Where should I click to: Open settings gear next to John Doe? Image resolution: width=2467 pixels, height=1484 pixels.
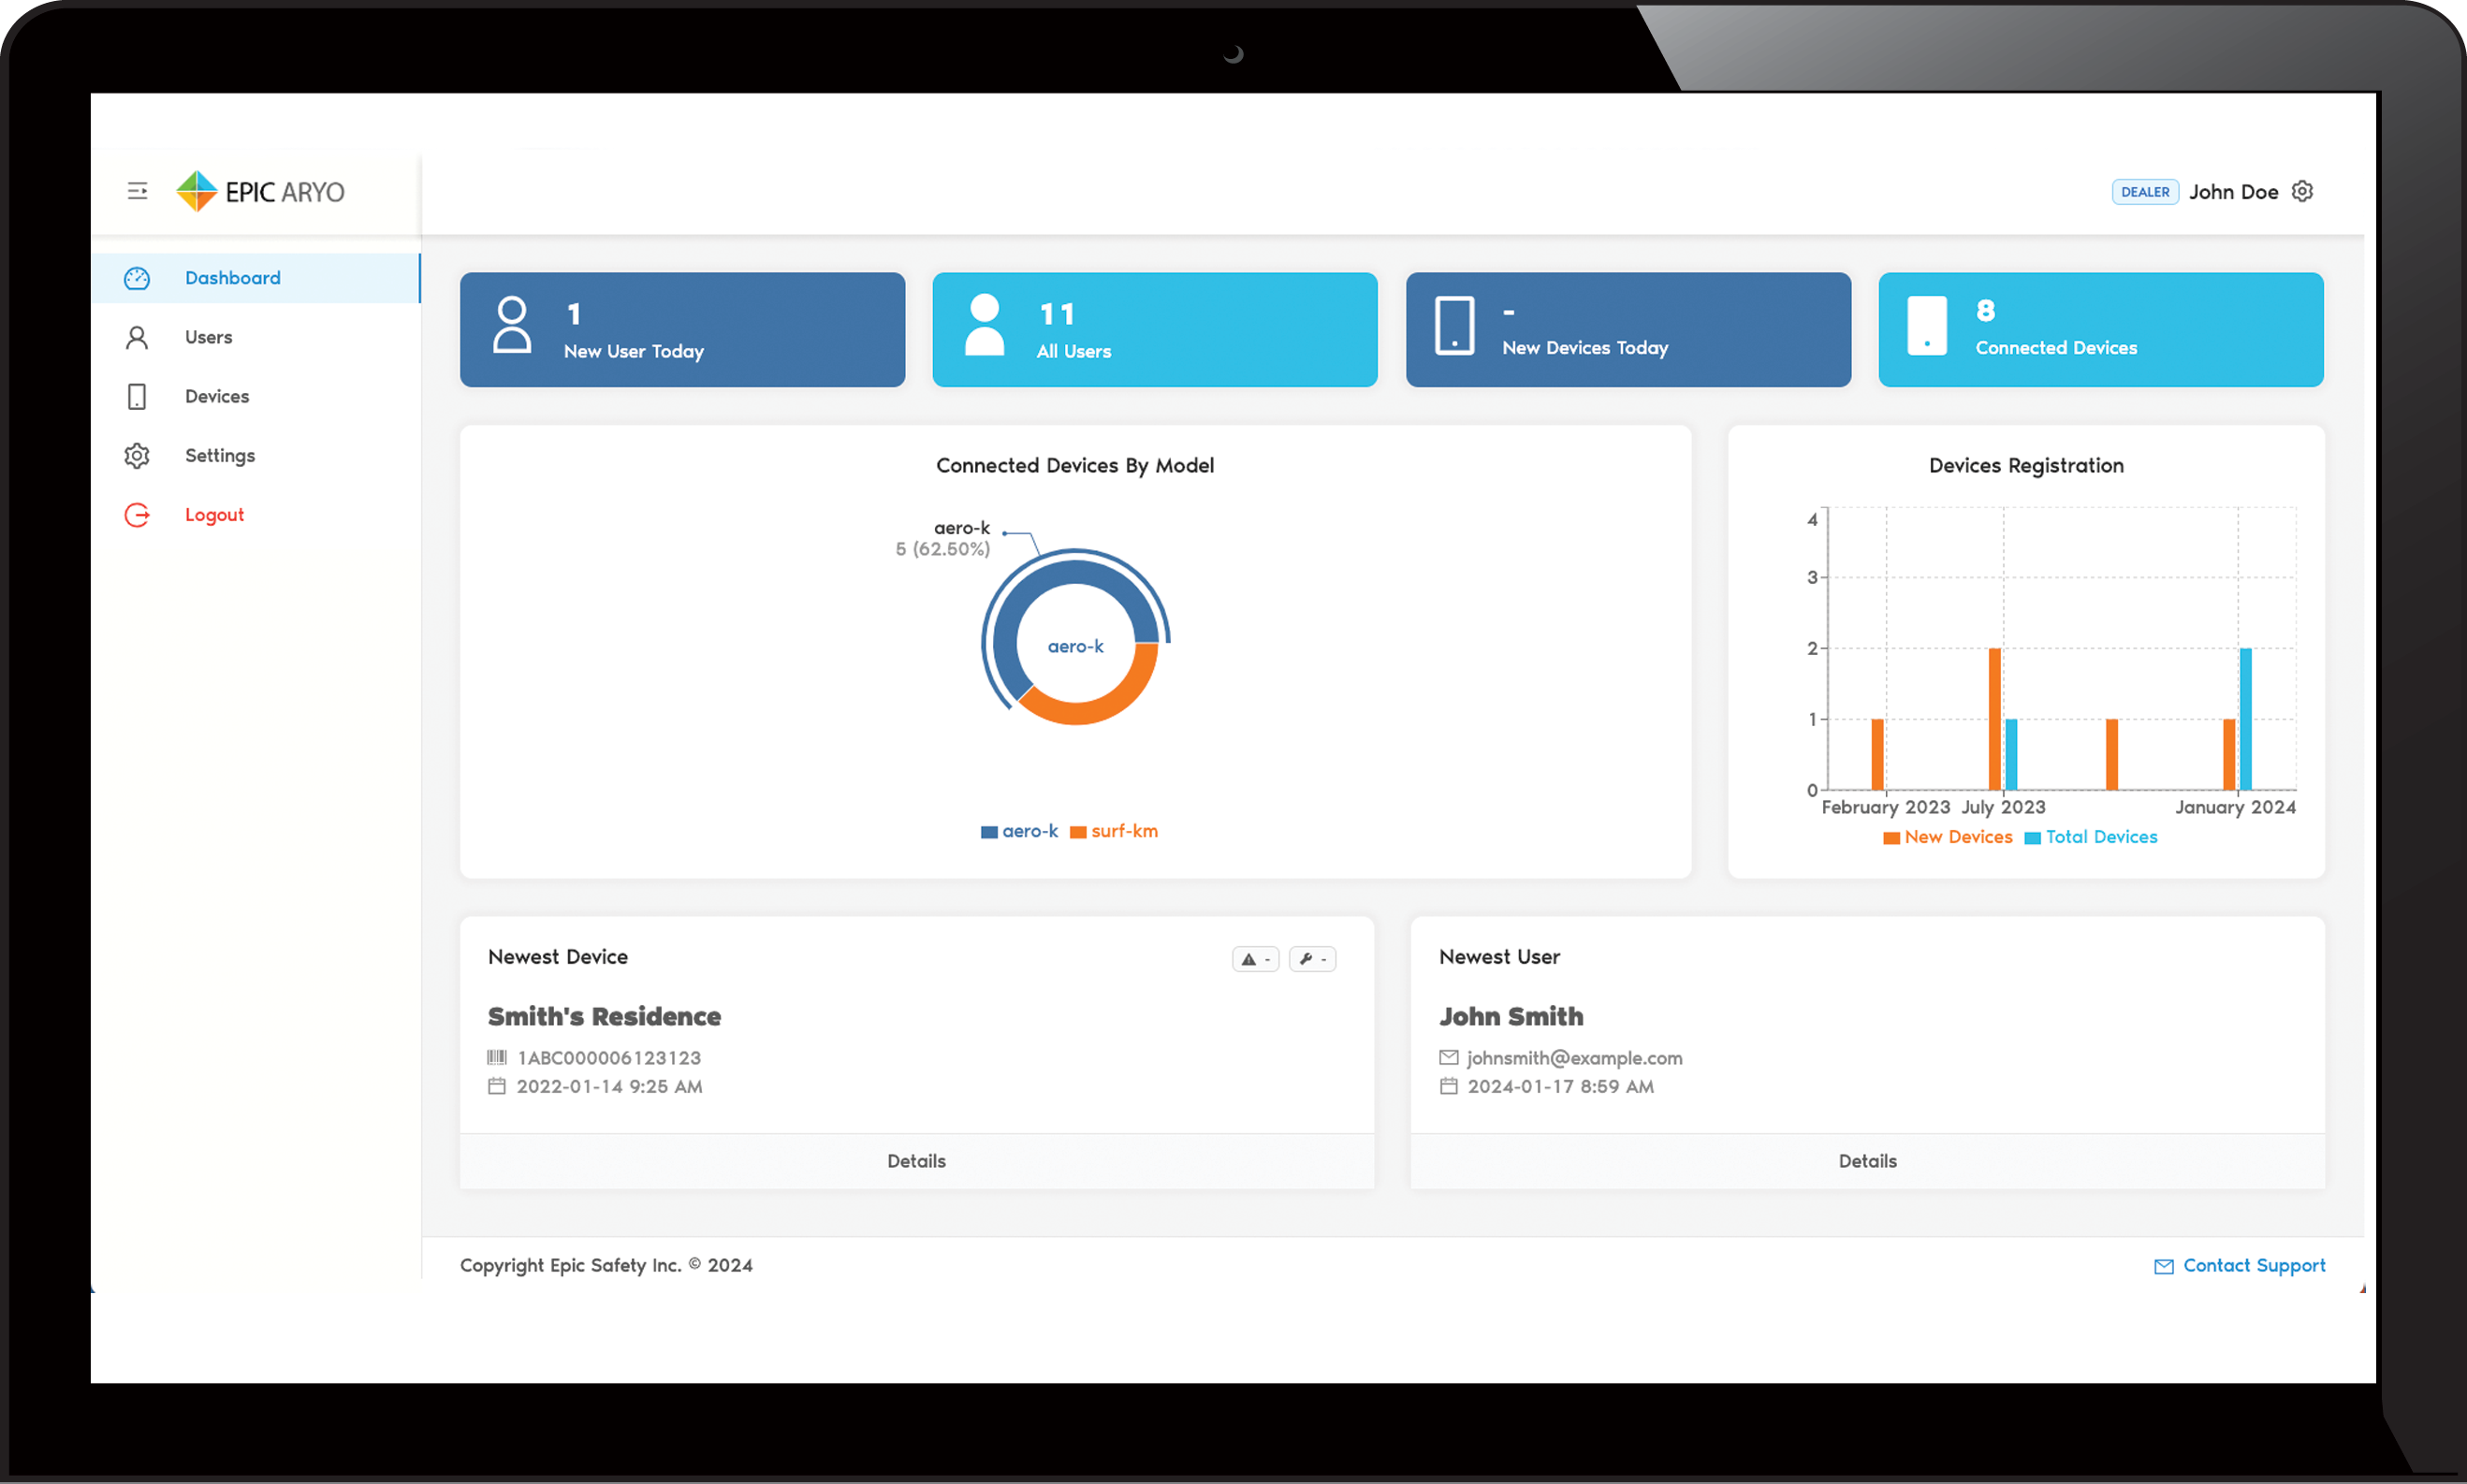(x=2302, y=191)
